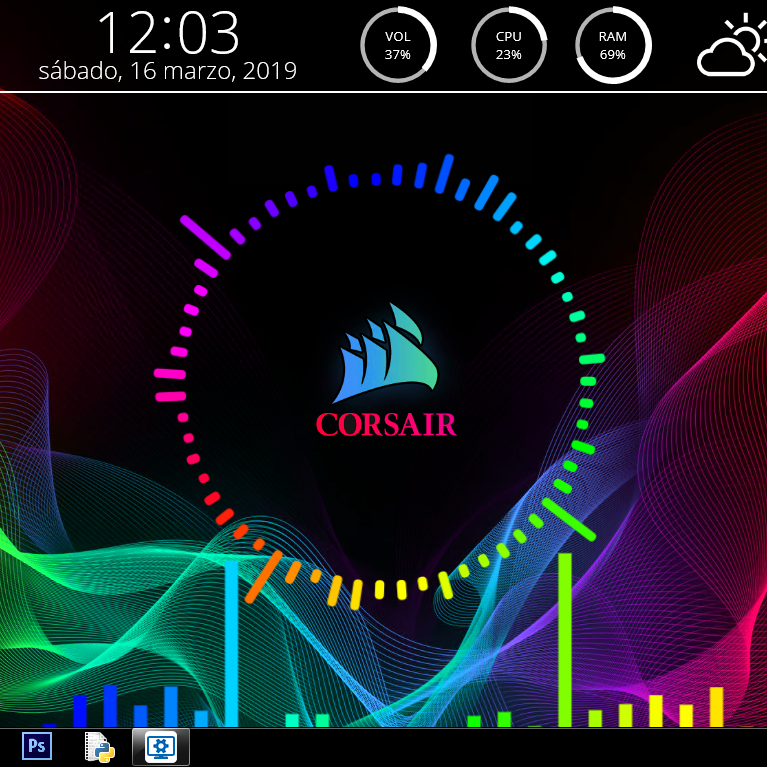Click the long pink bar on the ring's left side
Viewport: 767px width, 767px height.
[x=171, y=374]
